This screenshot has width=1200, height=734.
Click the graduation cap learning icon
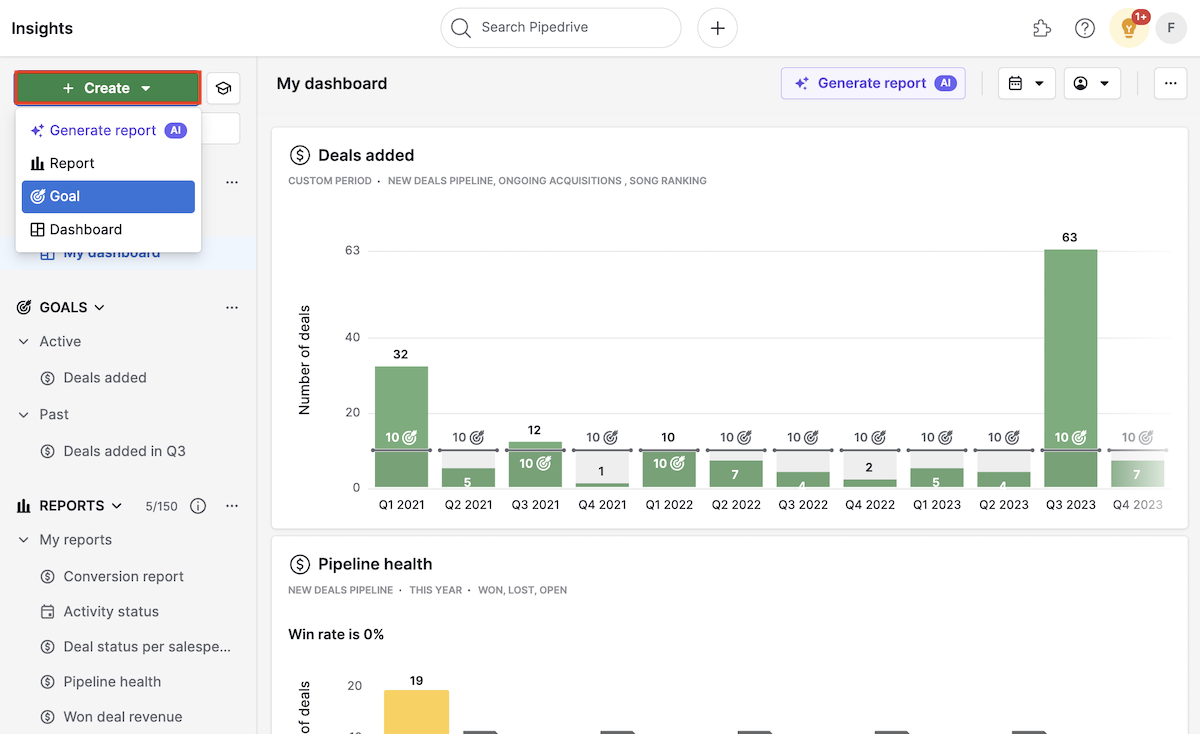pyautogui.click(x=224, y=88)
